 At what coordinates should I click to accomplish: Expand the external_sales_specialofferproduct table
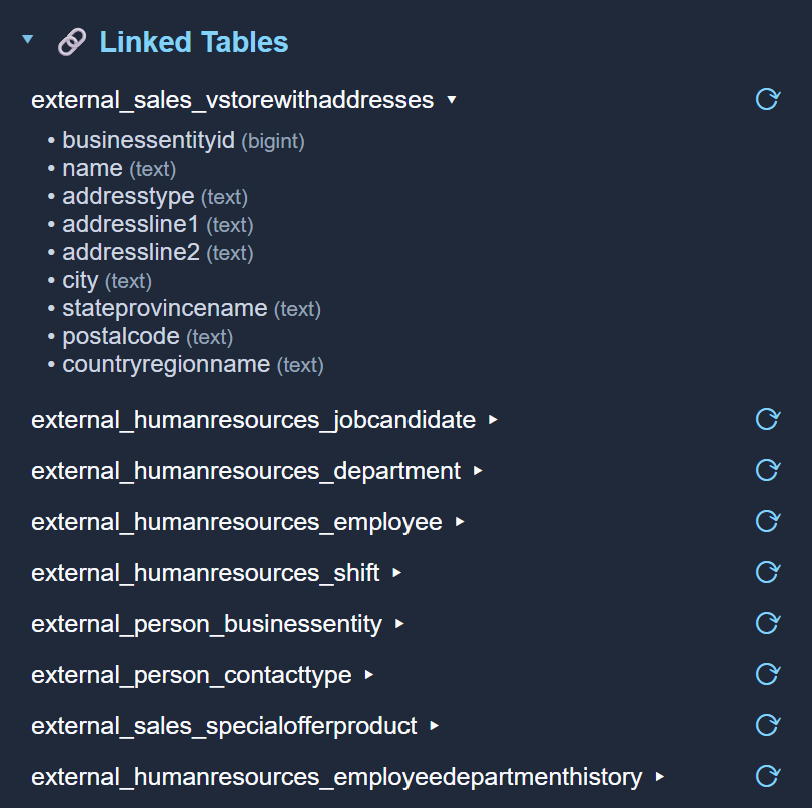(x=433, y=726)
